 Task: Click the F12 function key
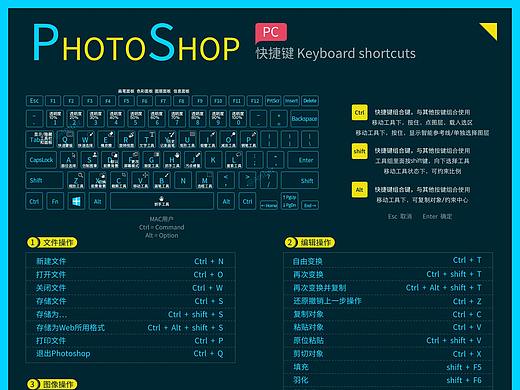255,101
